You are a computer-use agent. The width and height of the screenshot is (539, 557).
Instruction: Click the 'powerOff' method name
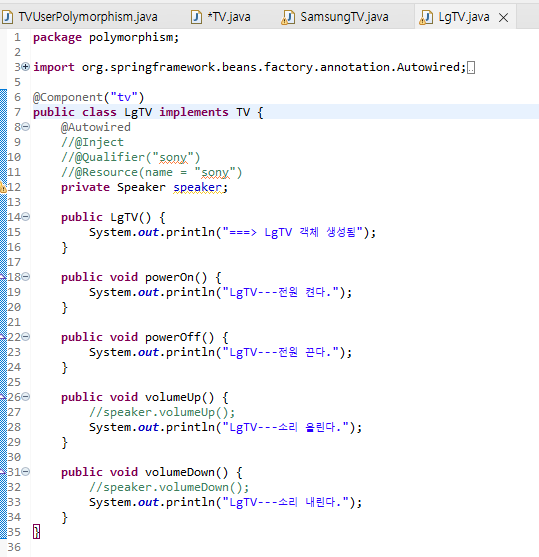click(x=173, y=337)
